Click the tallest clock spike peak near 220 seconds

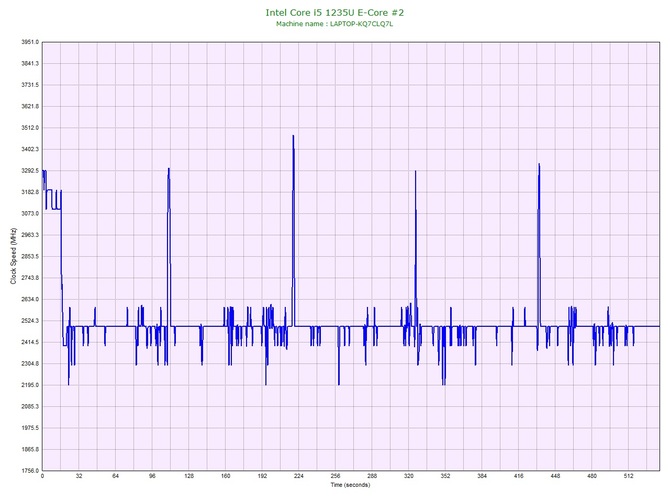tap(293, 136)
